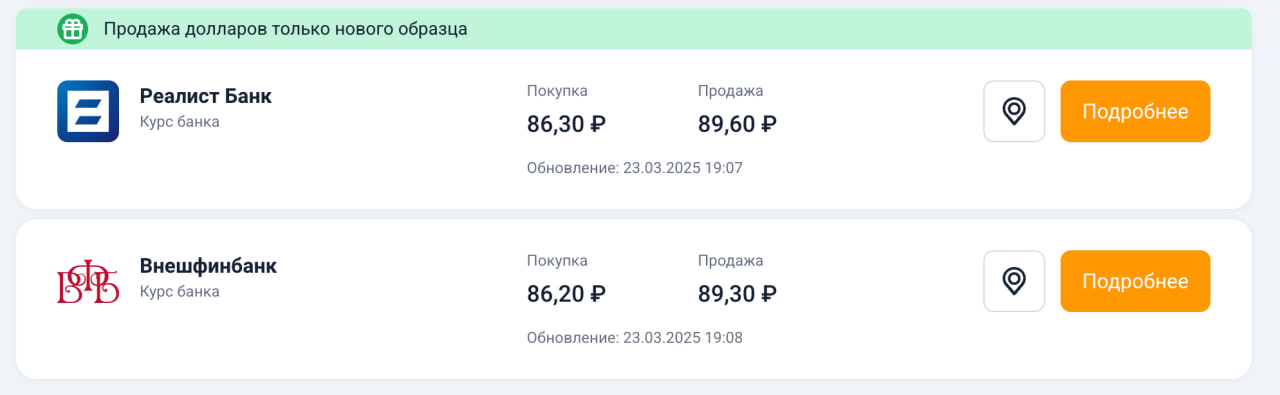Open Подробнее for Реалист Банк
This screenshot has height=395, width=1280.
(1135, 111)
